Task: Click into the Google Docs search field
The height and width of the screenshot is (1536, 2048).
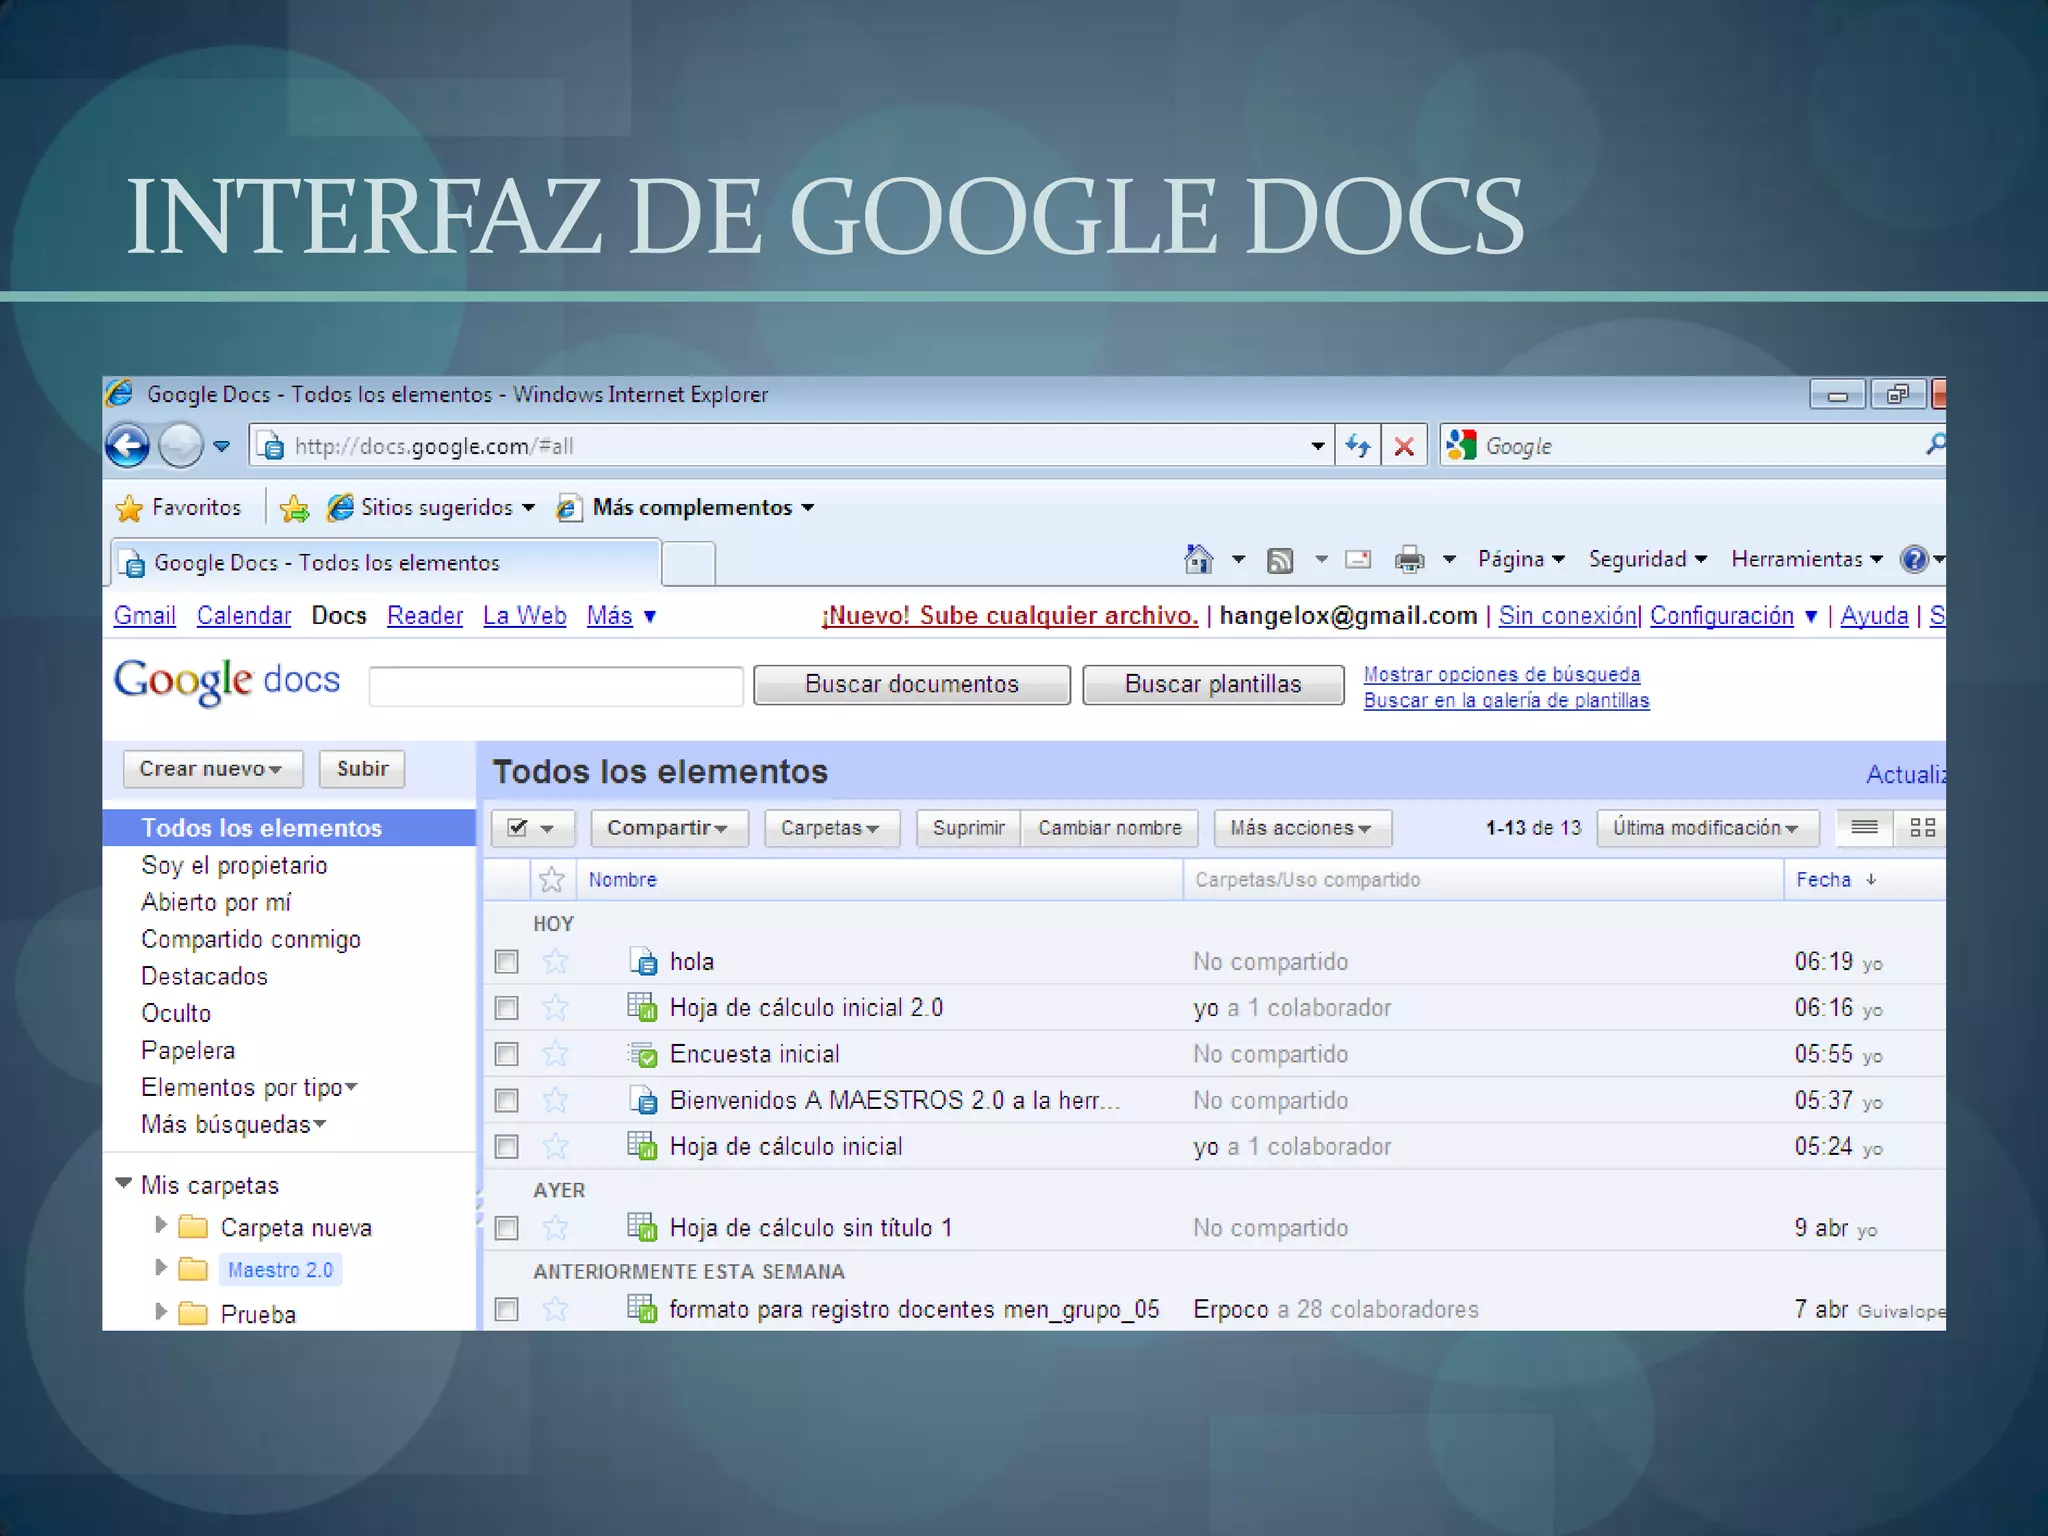Action: 556,686
